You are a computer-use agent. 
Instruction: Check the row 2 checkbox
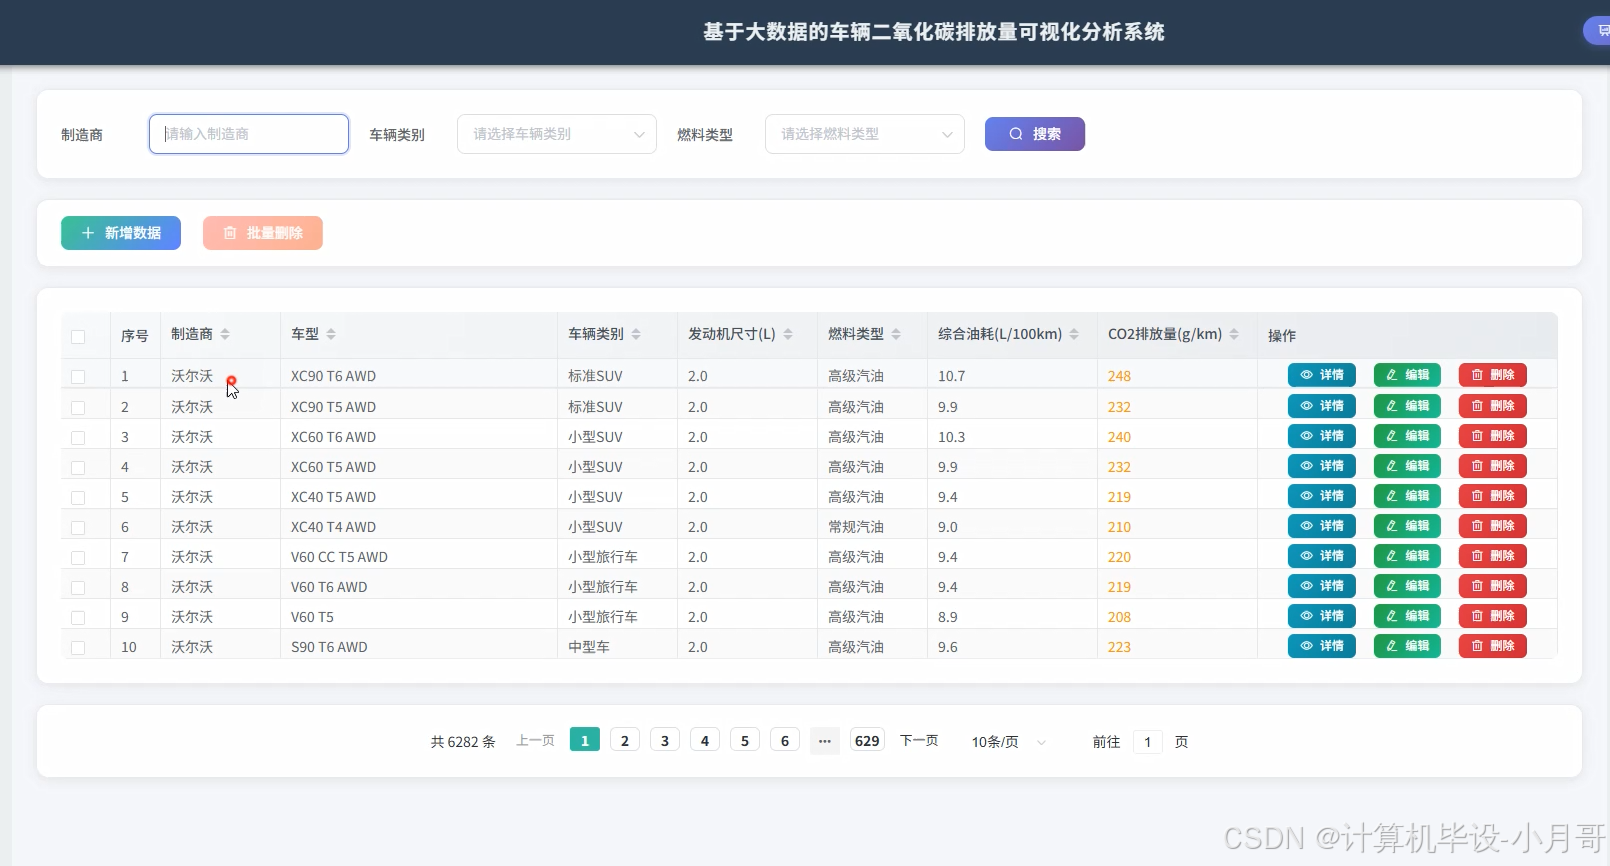pyautogui.click(x=78, y=408)
